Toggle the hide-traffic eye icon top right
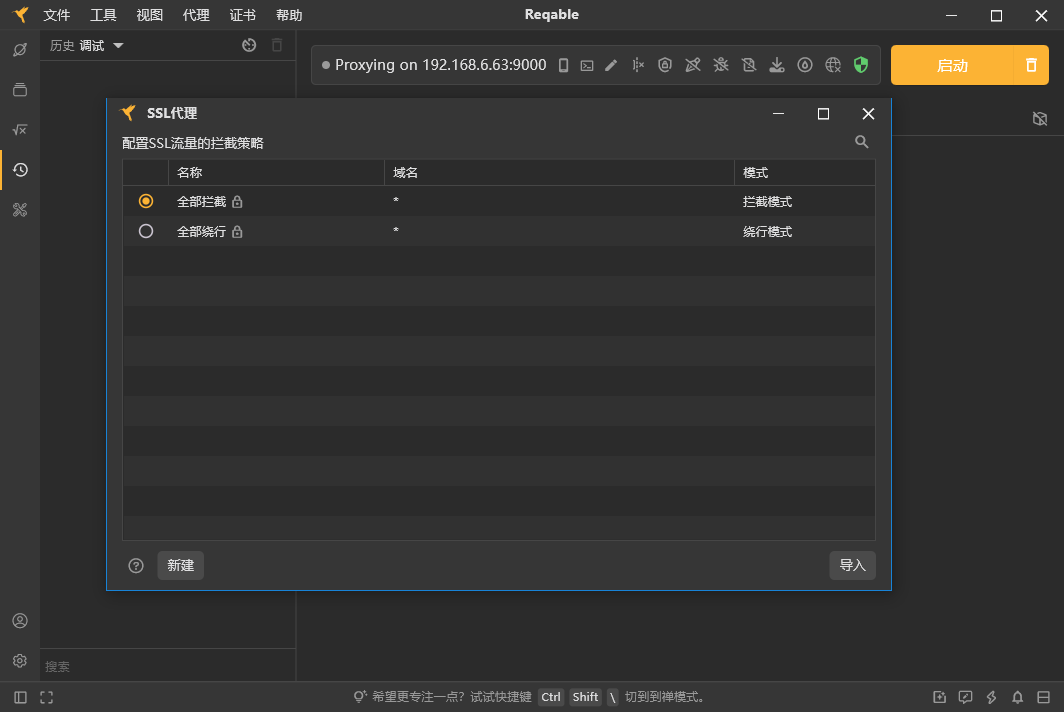The width and height of the screenshot is (1064, 712). pos(1040,118)
